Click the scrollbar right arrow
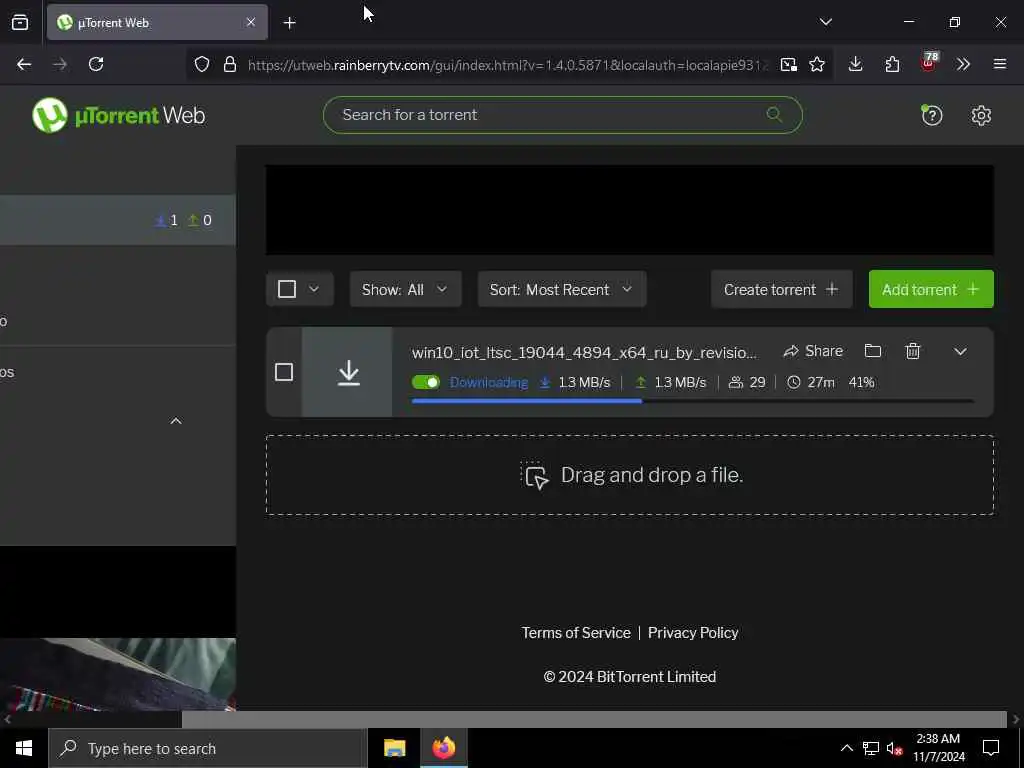The width and height of the screenshot is (1024, 768). coord(1016,719)
